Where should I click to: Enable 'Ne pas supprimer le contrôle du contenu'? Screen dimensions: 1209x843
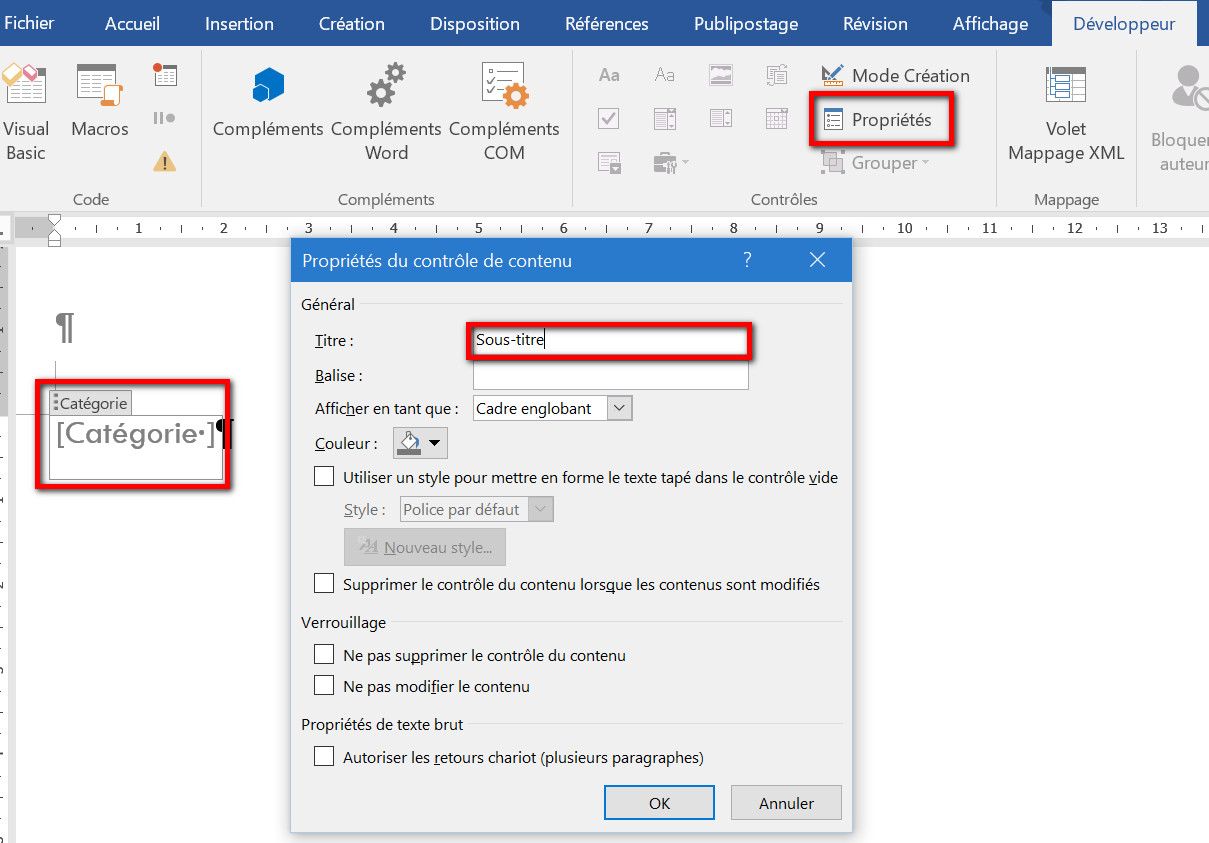tap(324, 655)
